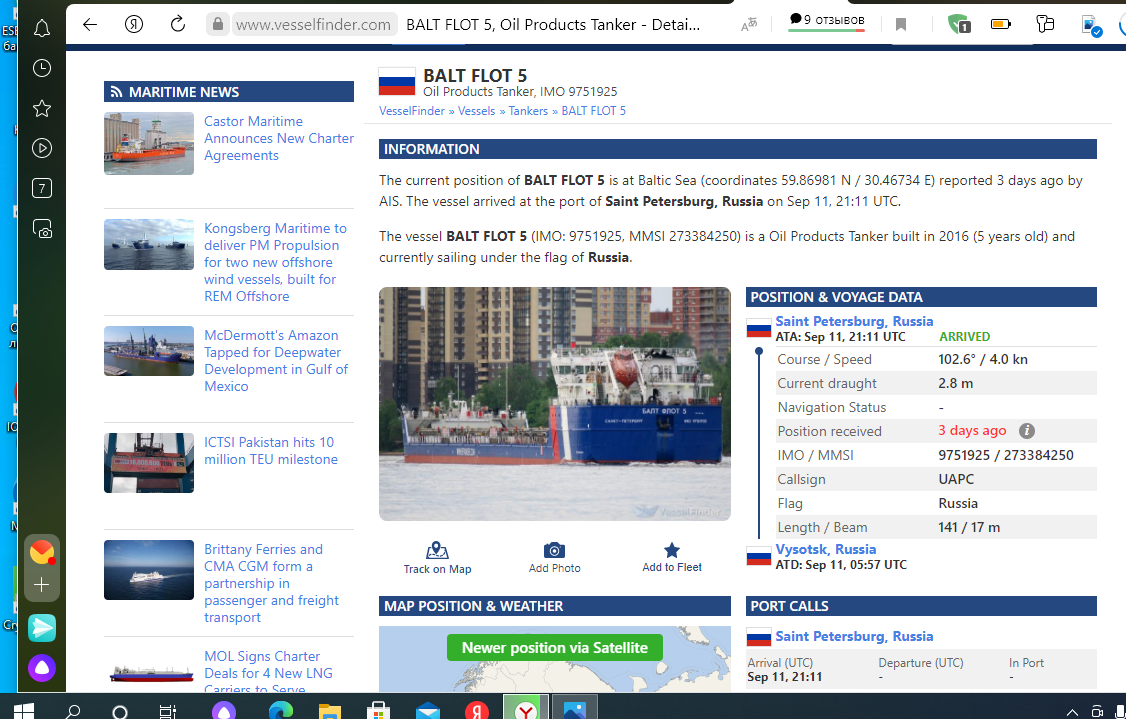This screenshot has width=1126, height=719.
Task: Open the Alice assistant purple icon in sidebar
Action: [x=42, y=668]
